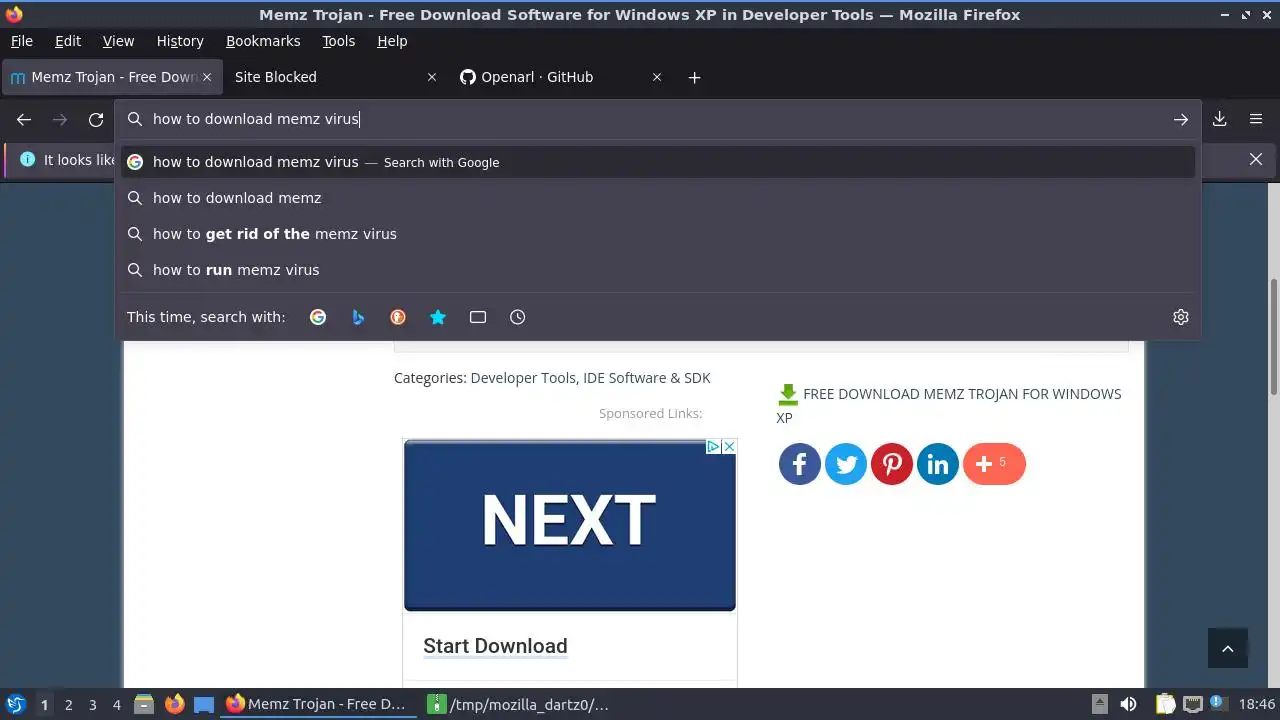
Task: Open the system start menu icon in taskbar
Action: 15,704
